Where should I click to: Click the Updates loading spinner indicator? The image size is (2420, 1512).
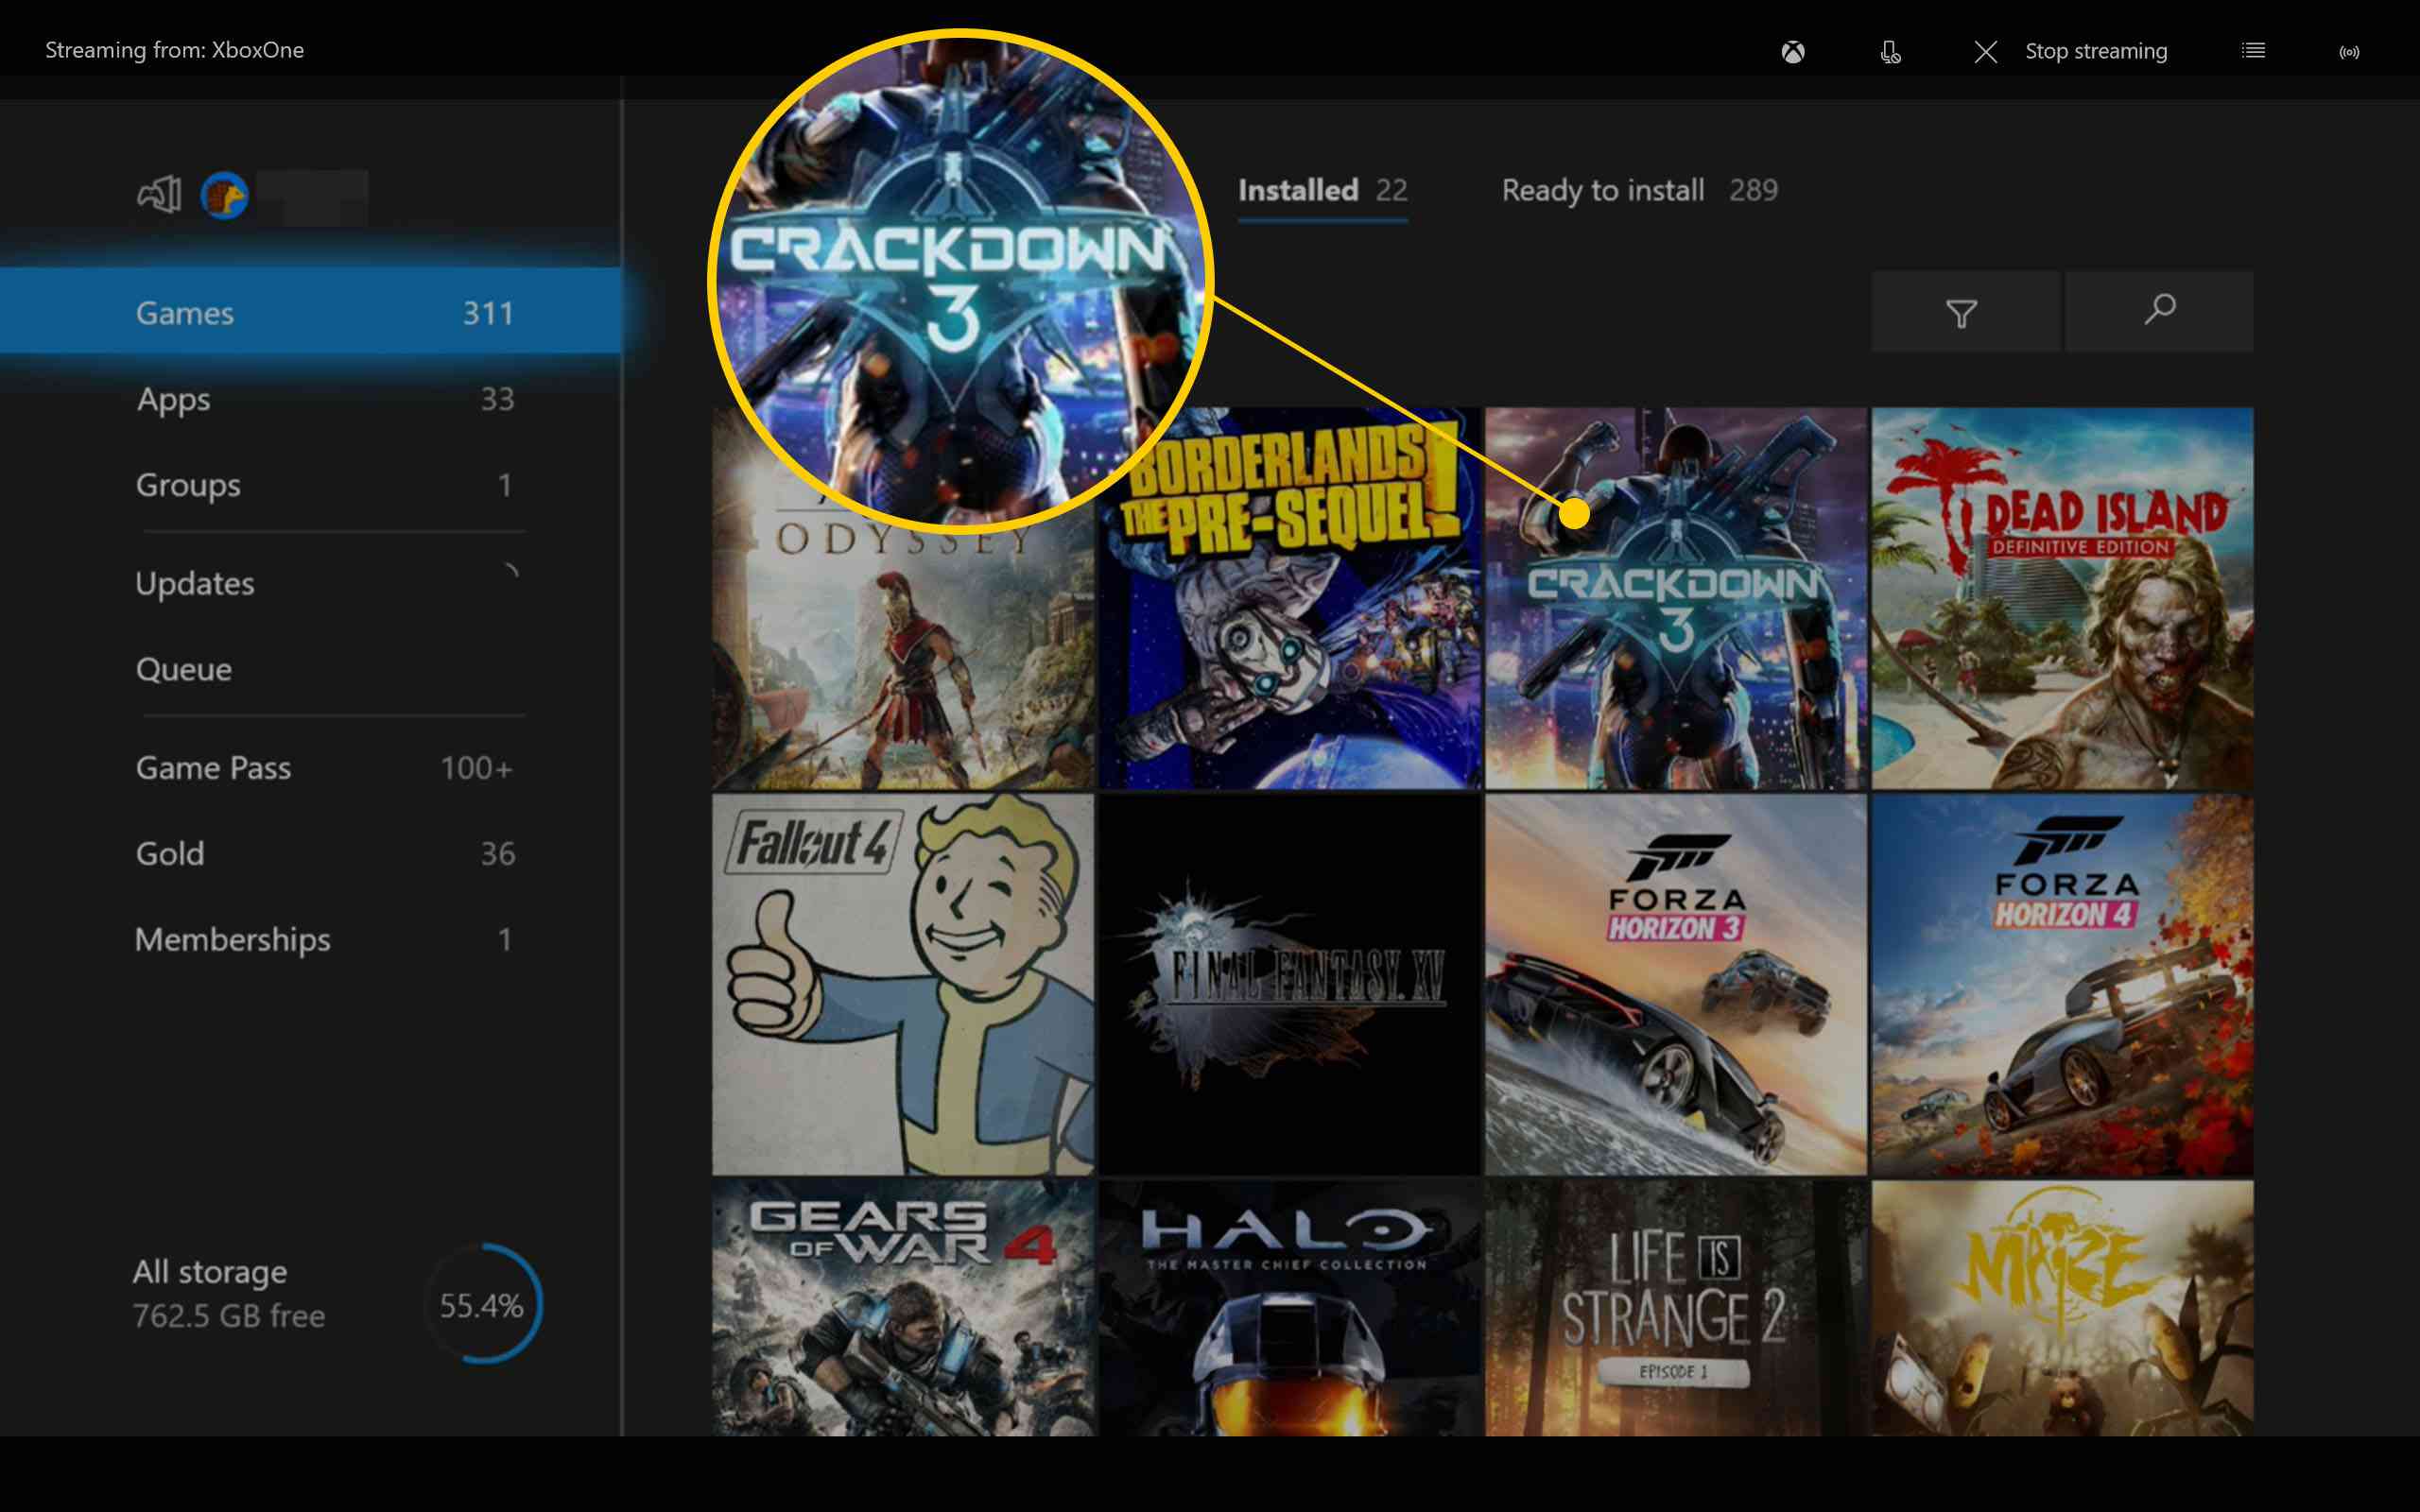(511, 572)
